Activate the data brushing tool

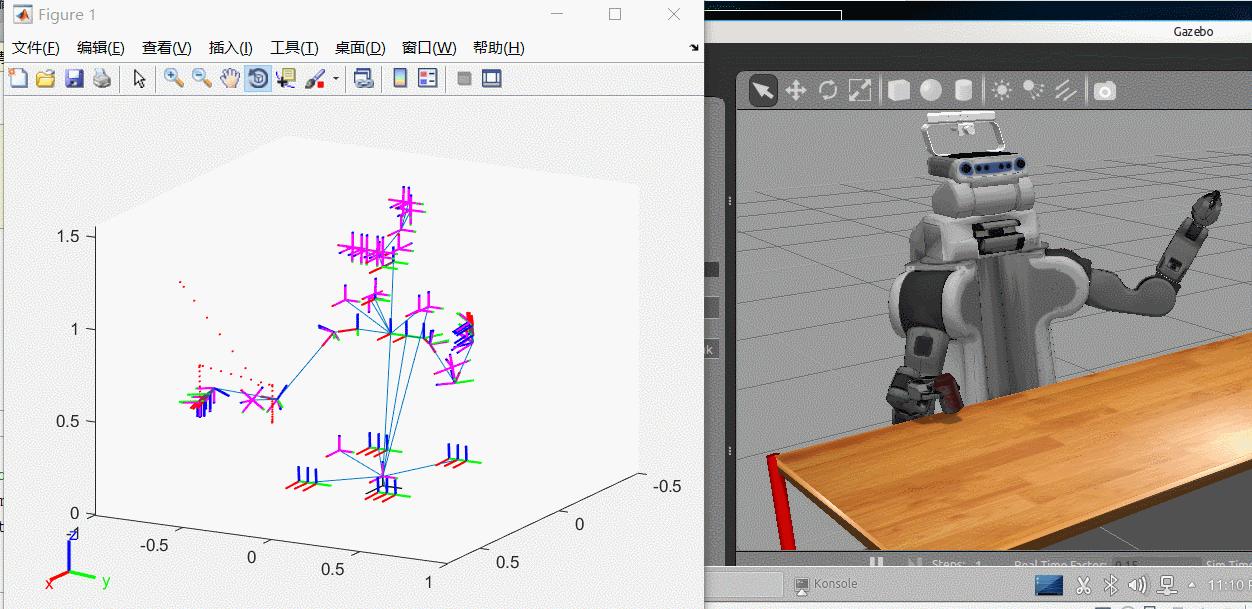click(x=313, y=78)
